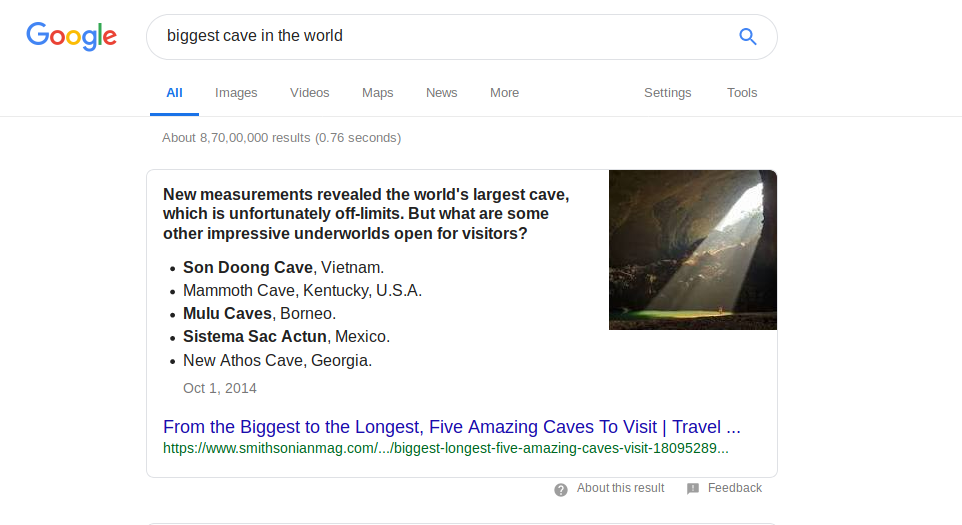Open search Tools
Screen dimensions: 962x525
(742, 93)
